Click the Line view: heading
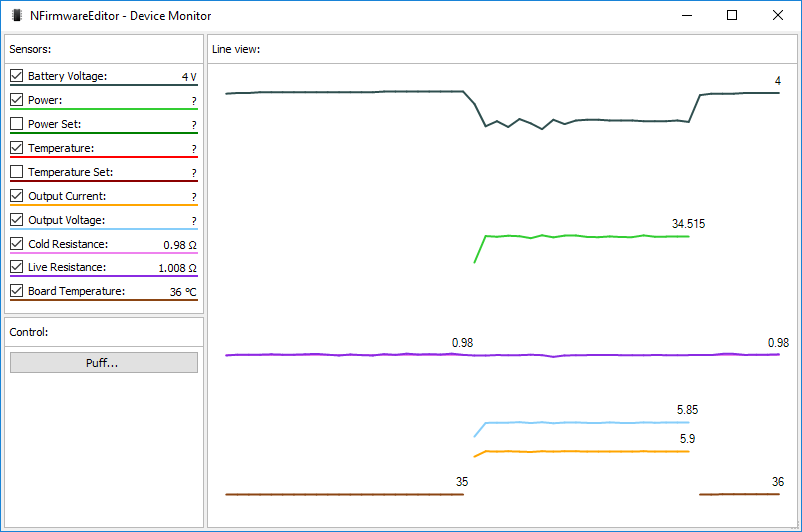This screenshot has height=532, width=802. 236,49
